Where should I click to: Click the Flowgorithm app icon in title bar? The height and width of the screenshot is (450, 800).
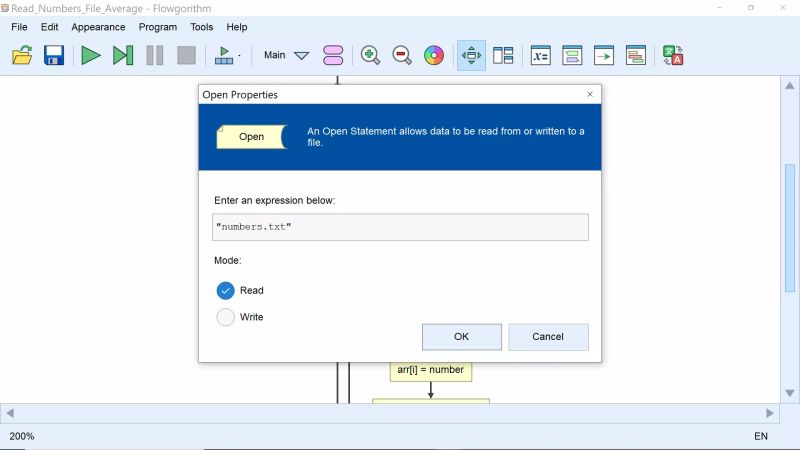tap(5, 8)
